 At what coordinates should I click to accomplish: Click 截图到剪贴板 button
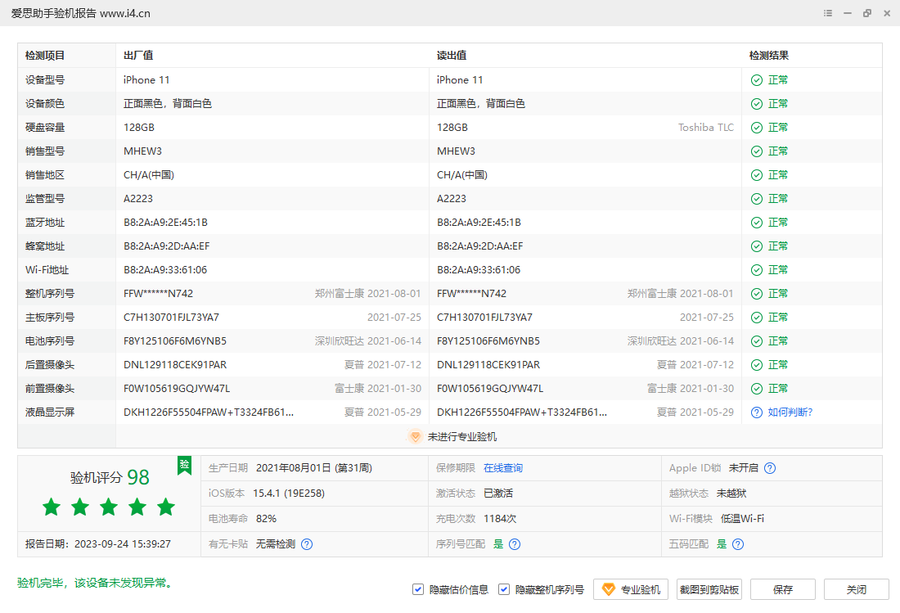click(709, 590)
